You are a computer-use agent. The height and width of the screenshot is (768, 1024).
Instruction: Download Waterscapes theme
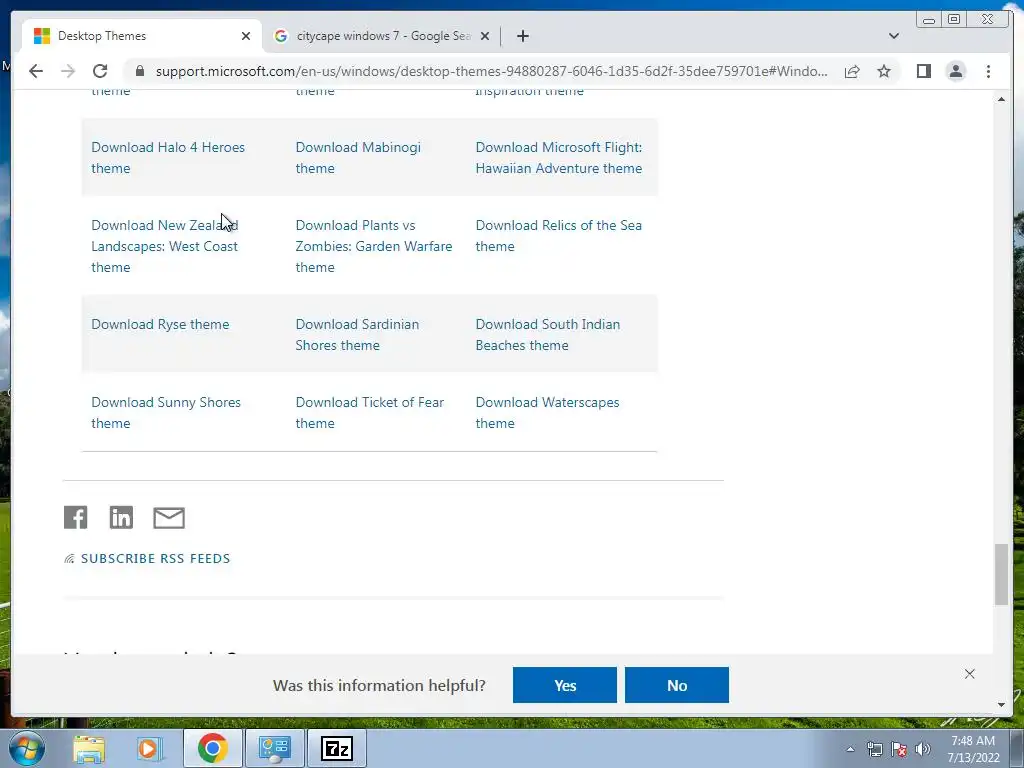(x=547, y=413)
